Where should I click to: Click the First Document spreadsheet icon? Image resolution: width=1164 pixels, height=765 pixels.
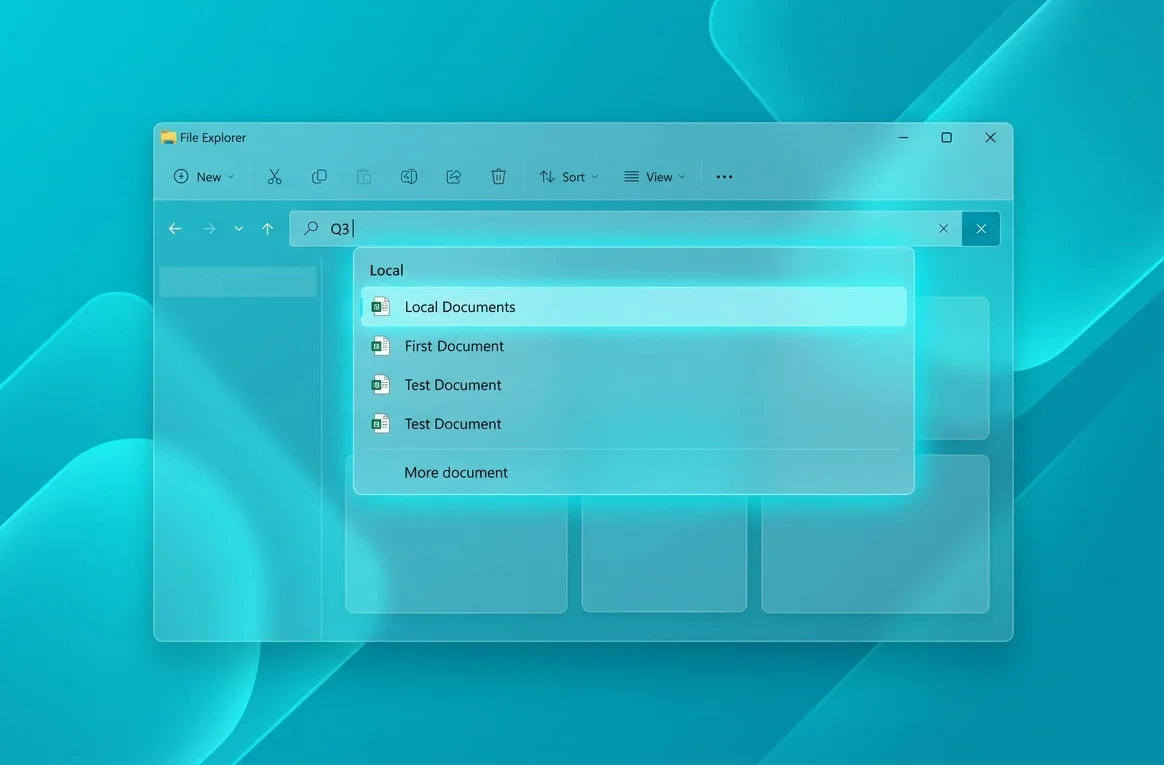point(381,346)
